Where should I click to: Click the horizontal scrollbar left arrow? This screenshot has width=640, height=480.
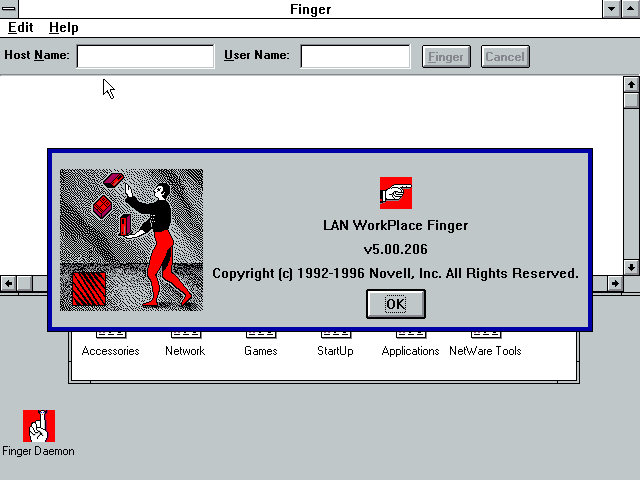[8, 283]
